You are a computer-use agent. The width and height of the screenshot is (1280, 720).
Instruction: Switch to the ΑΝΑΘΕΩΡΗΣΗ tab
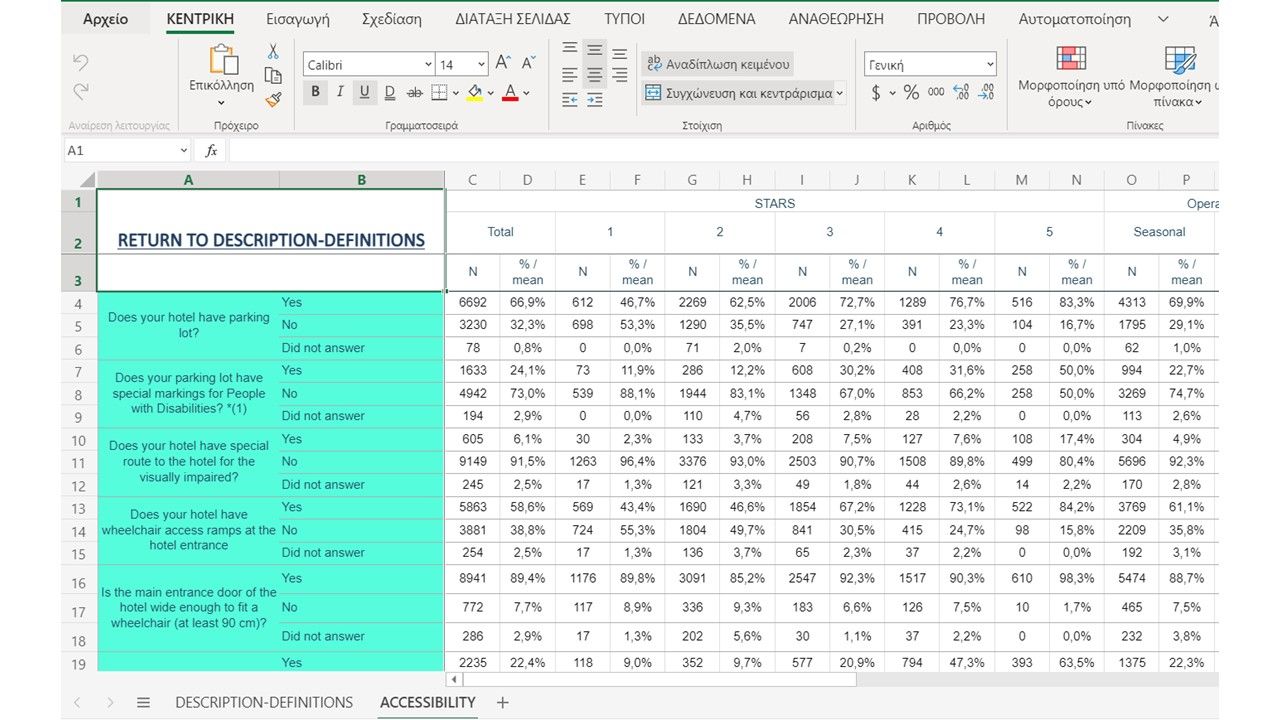click(x=836, y=19)
